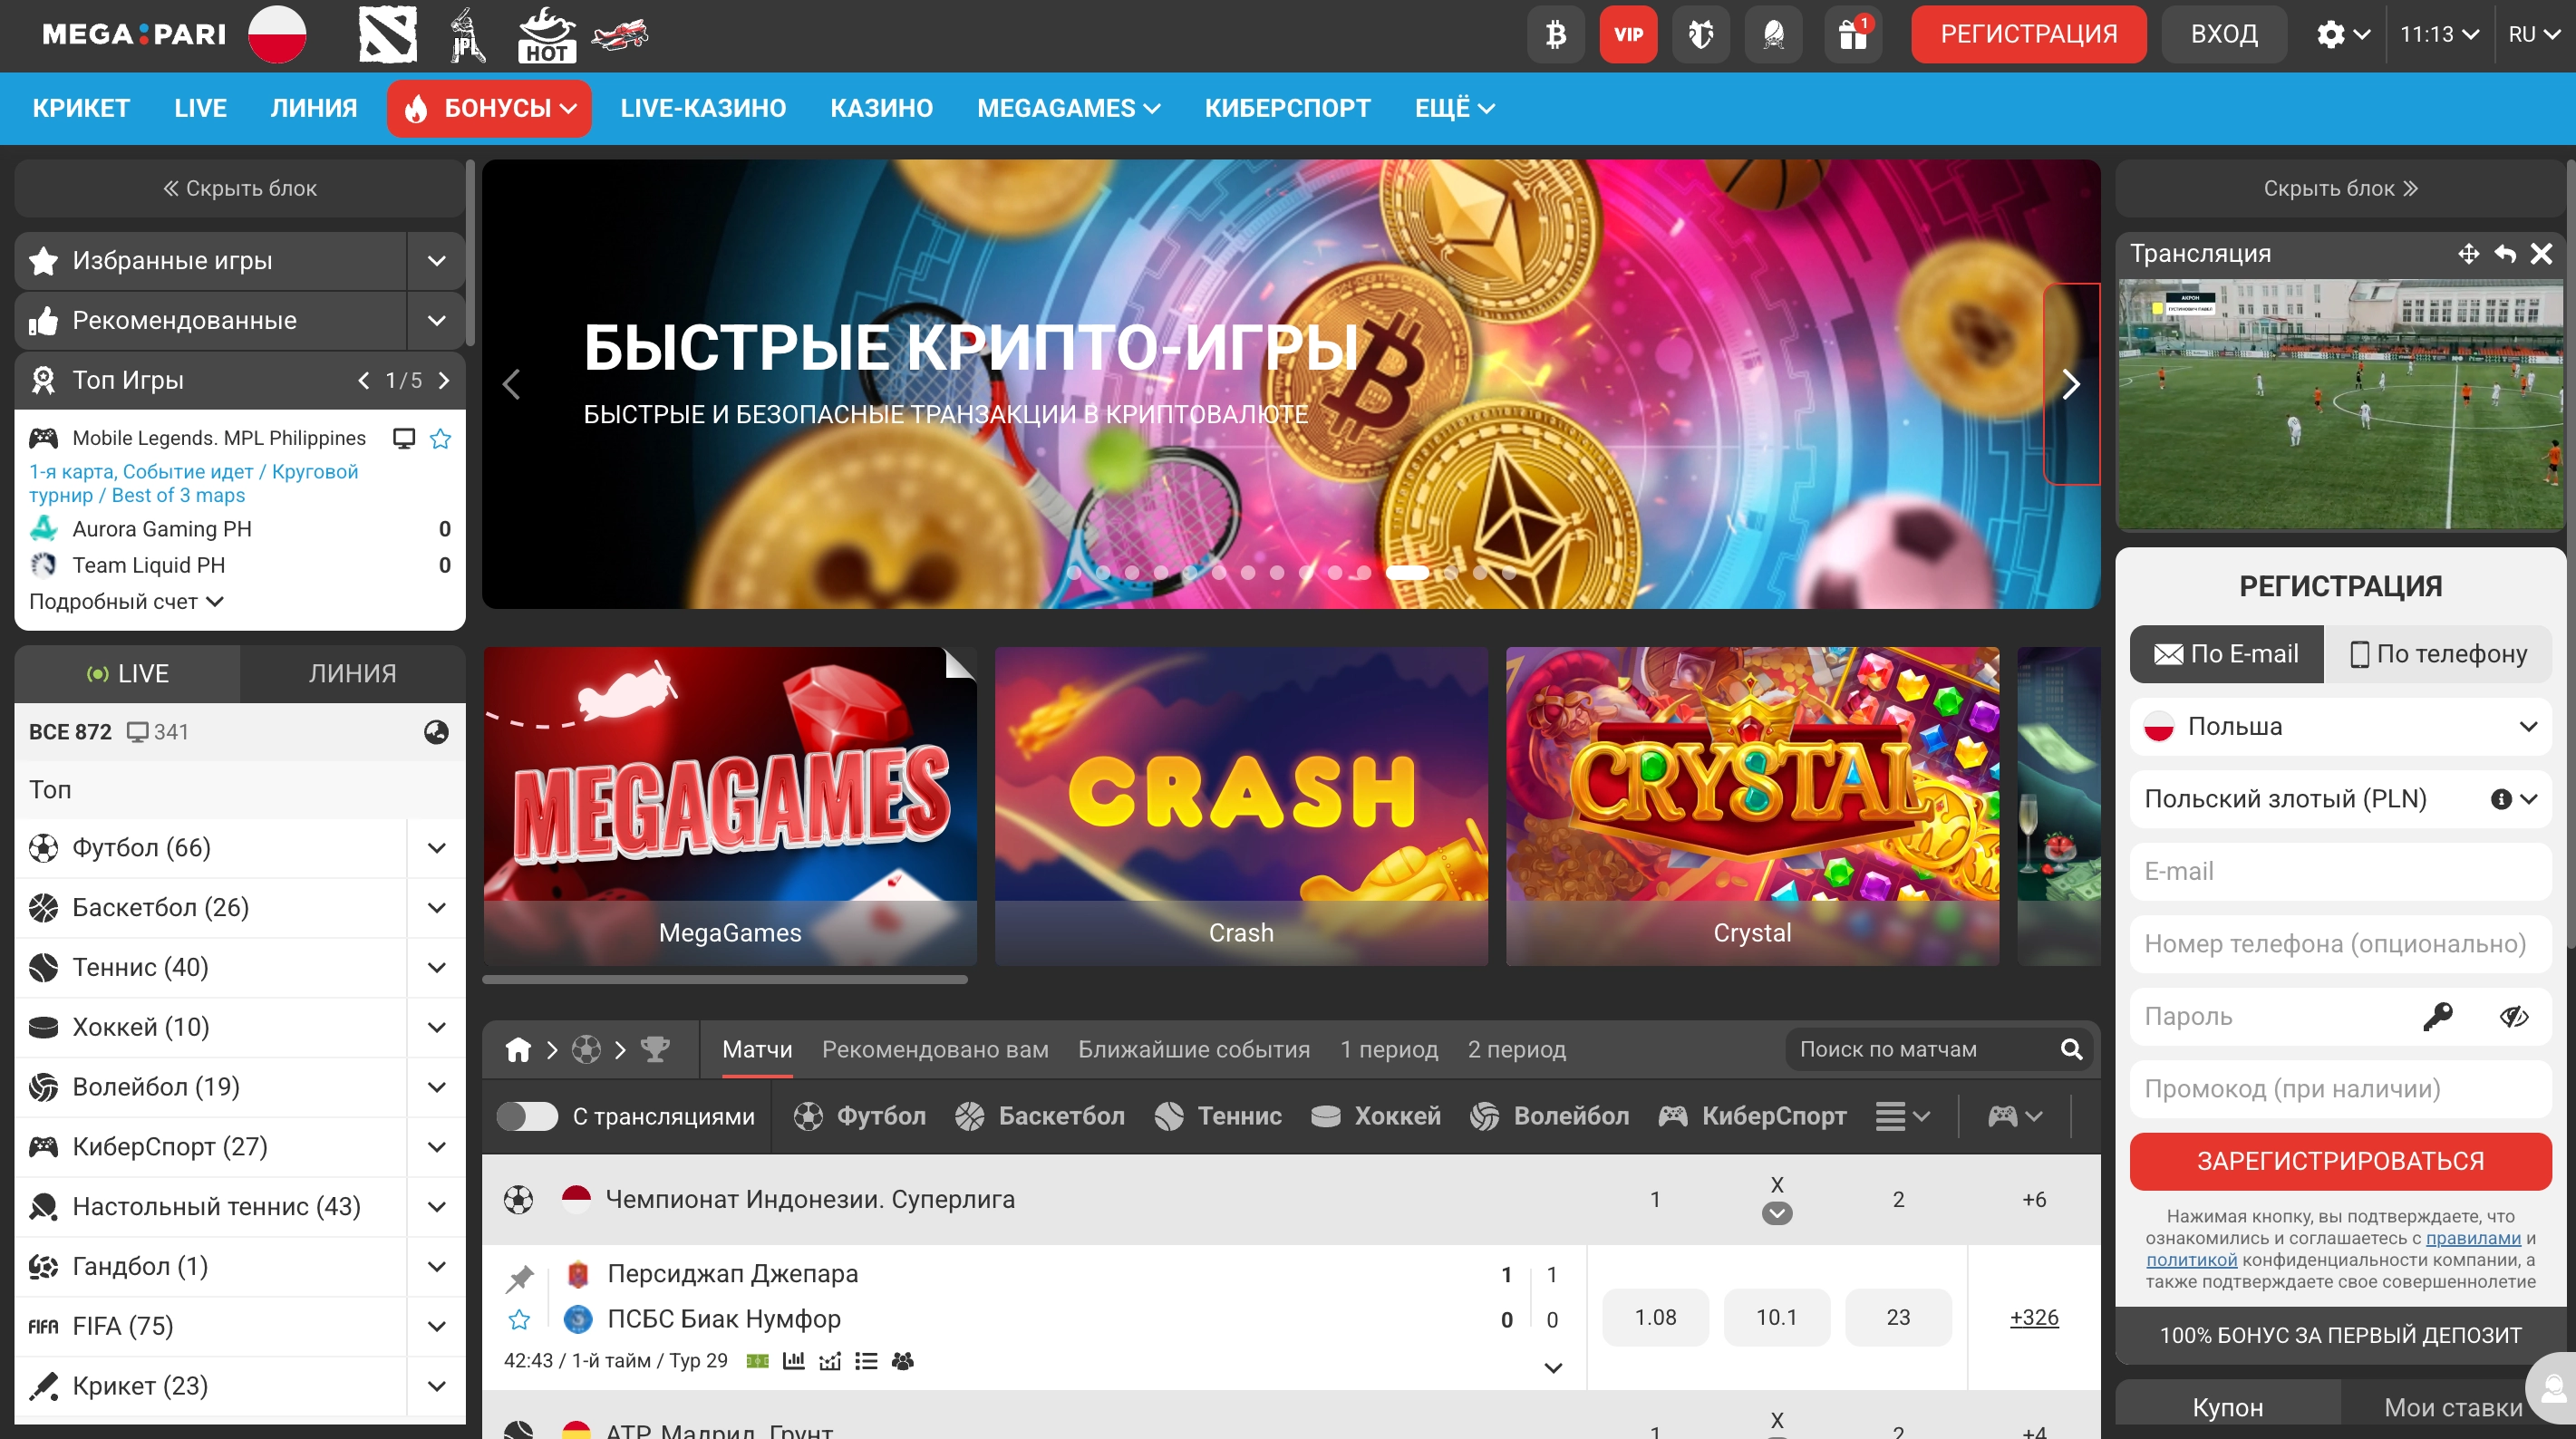
Task: Open the live chat support bubble
Action: pos(2552,1388)
